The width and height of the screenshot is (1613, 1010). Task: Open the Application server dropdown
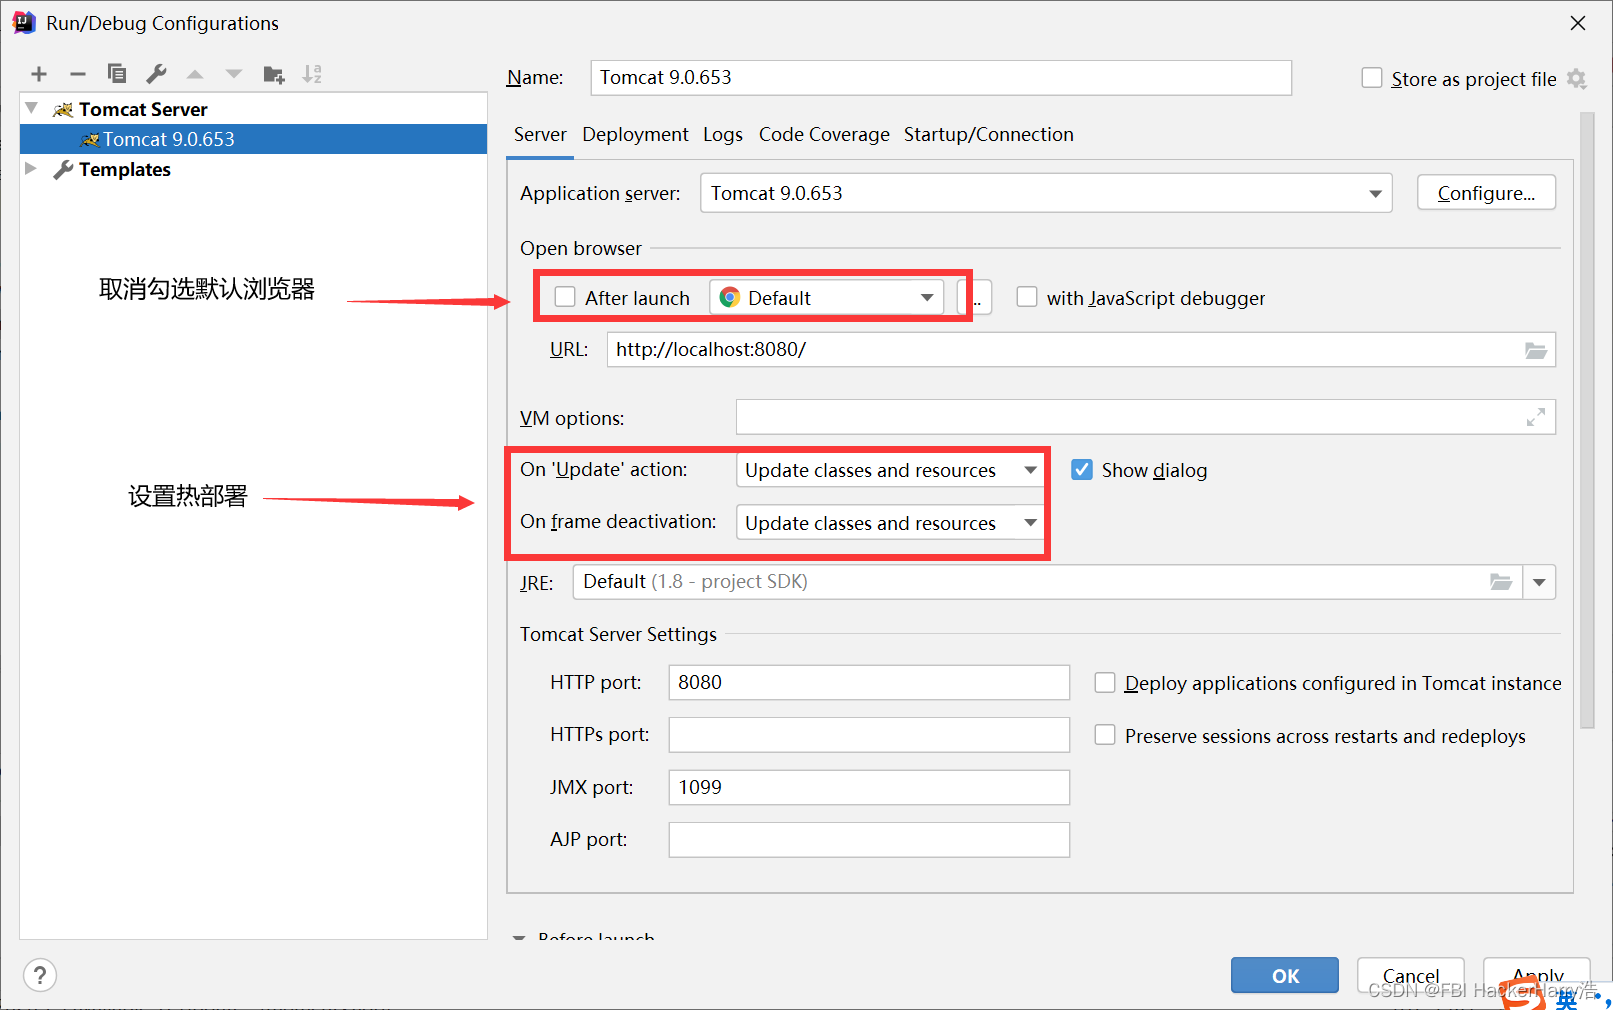tap(1046, 193)
